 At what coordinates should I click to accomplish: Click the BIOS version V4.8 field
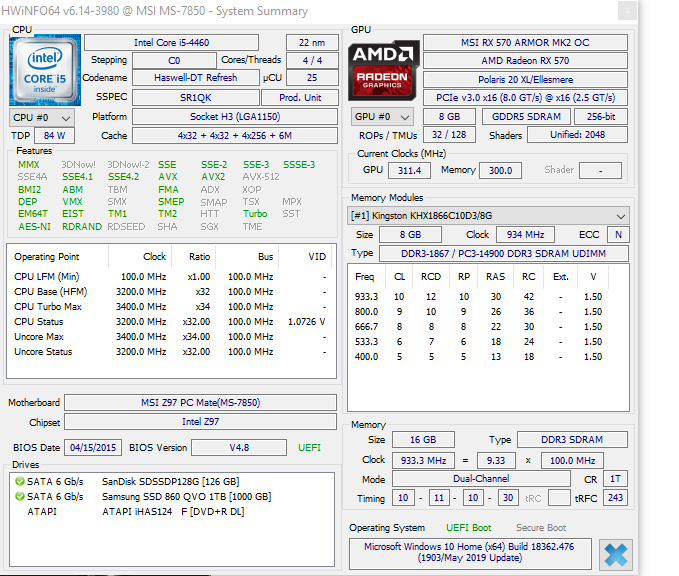click(239, 448)
